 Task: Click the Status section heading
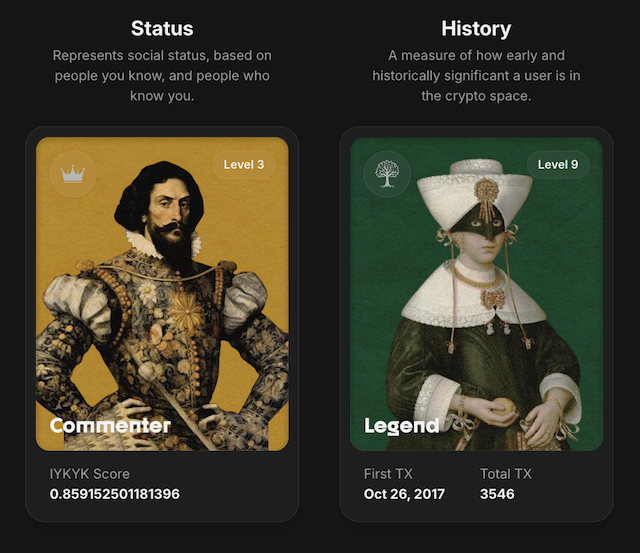[x=162, y=29]
